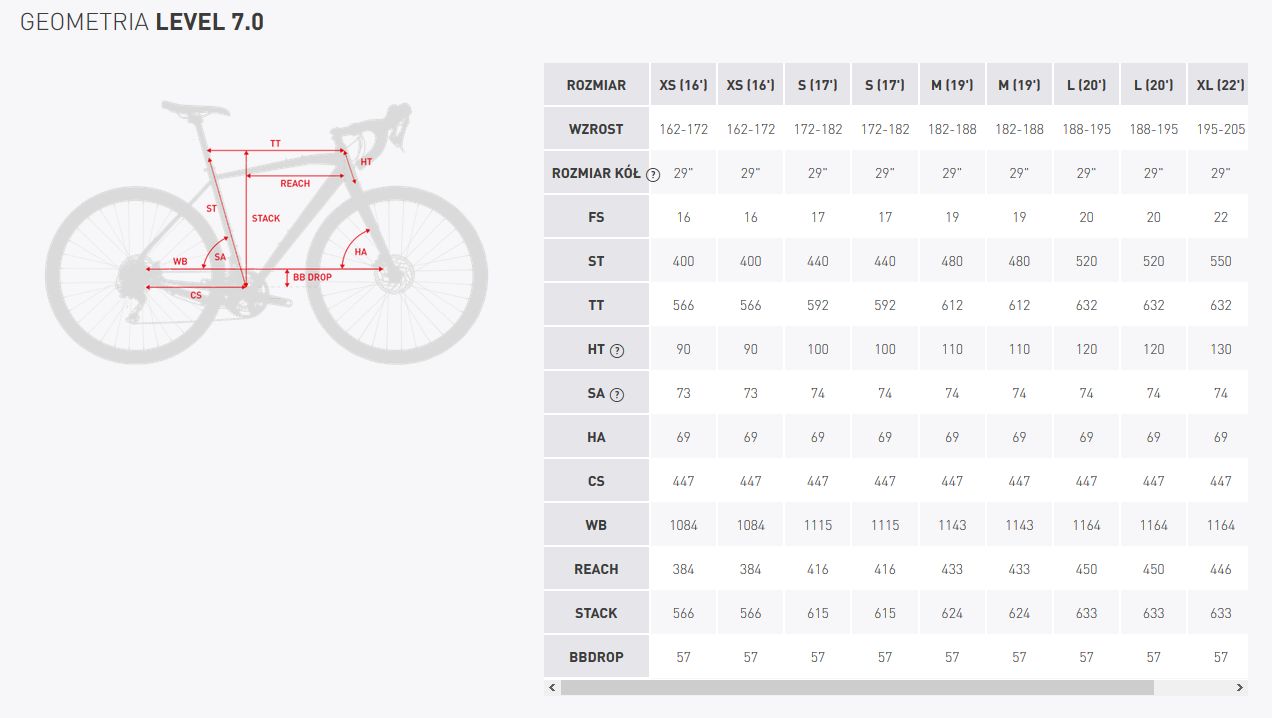Screen dimensions: 1272x718
Task: Click the help icon next to ROZMIAR KÓŁ
Action: [653, 174]
